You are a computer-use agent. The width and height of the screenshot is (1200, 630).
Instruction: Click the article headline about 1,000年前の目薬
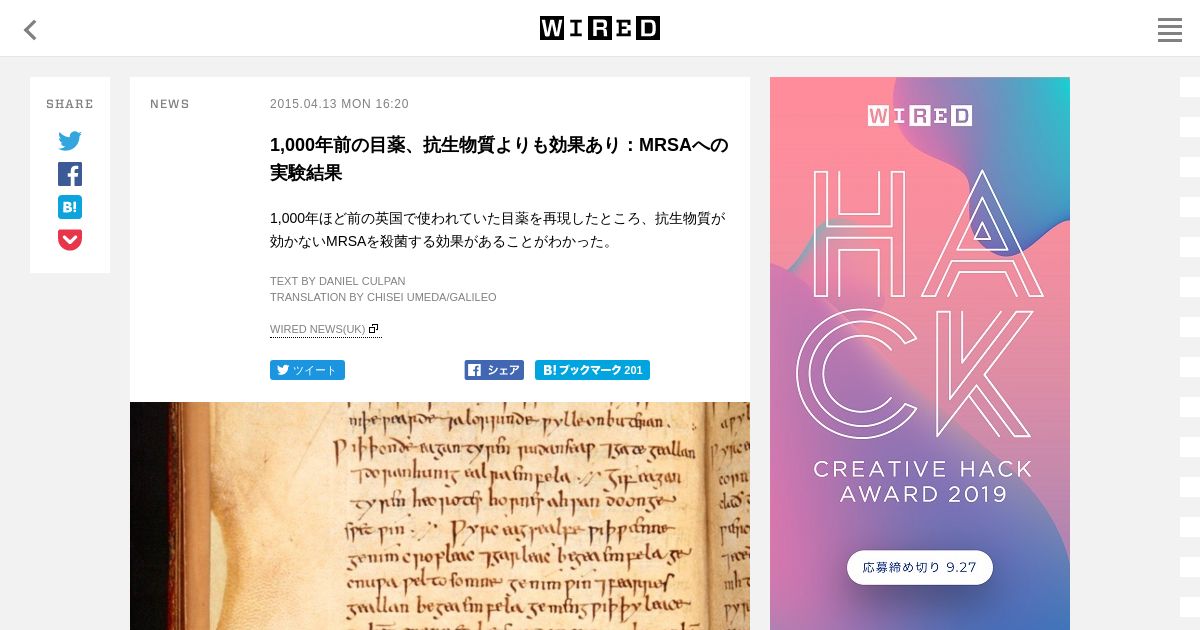click(499, 158)
